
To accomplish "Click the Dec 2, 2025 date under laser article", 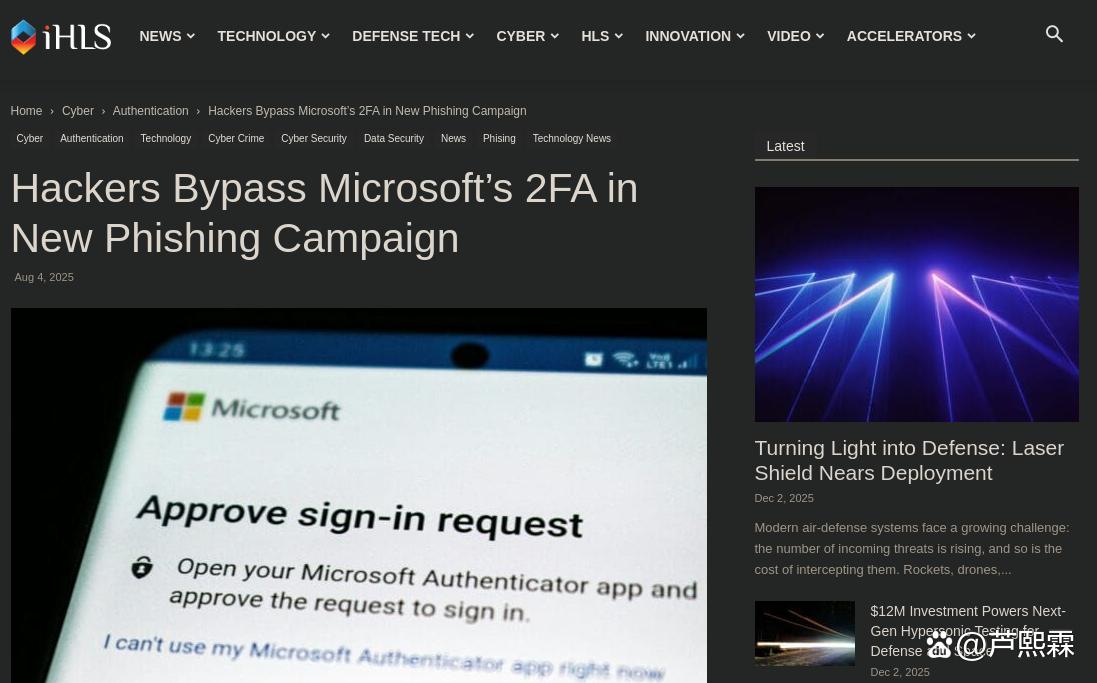I will 784,498.
